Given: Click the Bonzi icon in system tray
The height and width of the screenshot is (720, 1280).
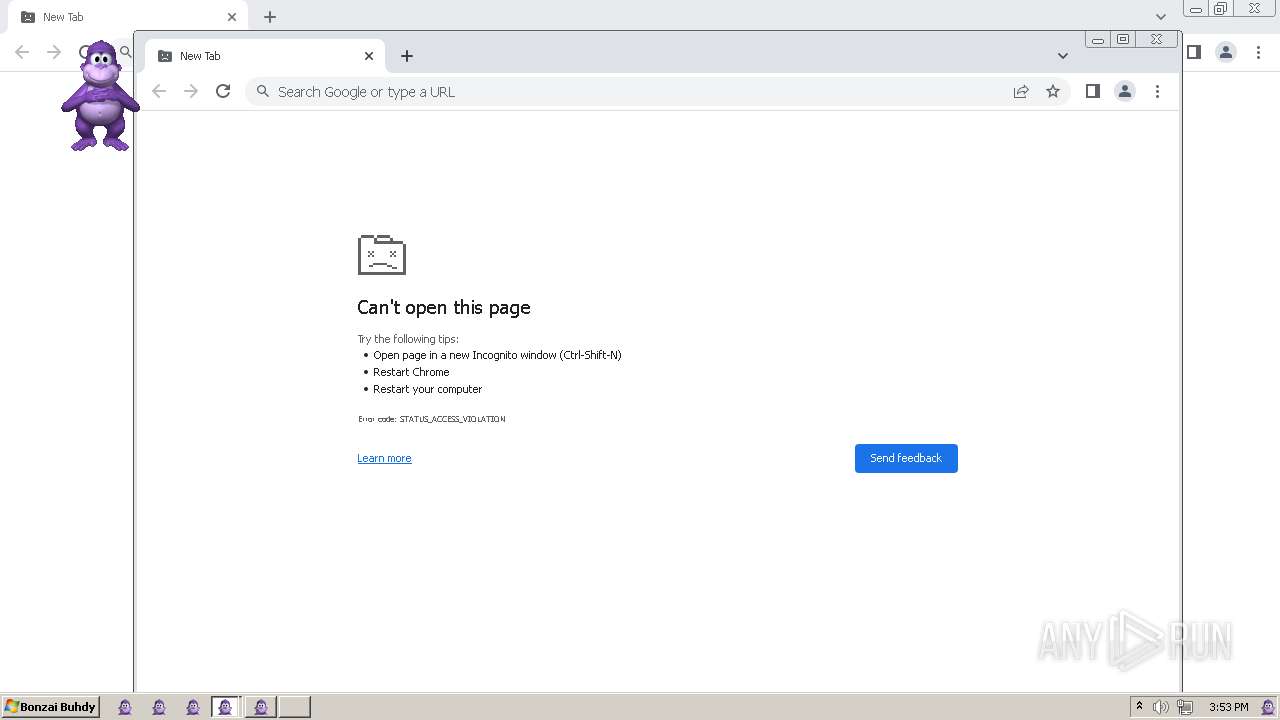Looking at the screenshot, I should click(x=1268, y=707).
